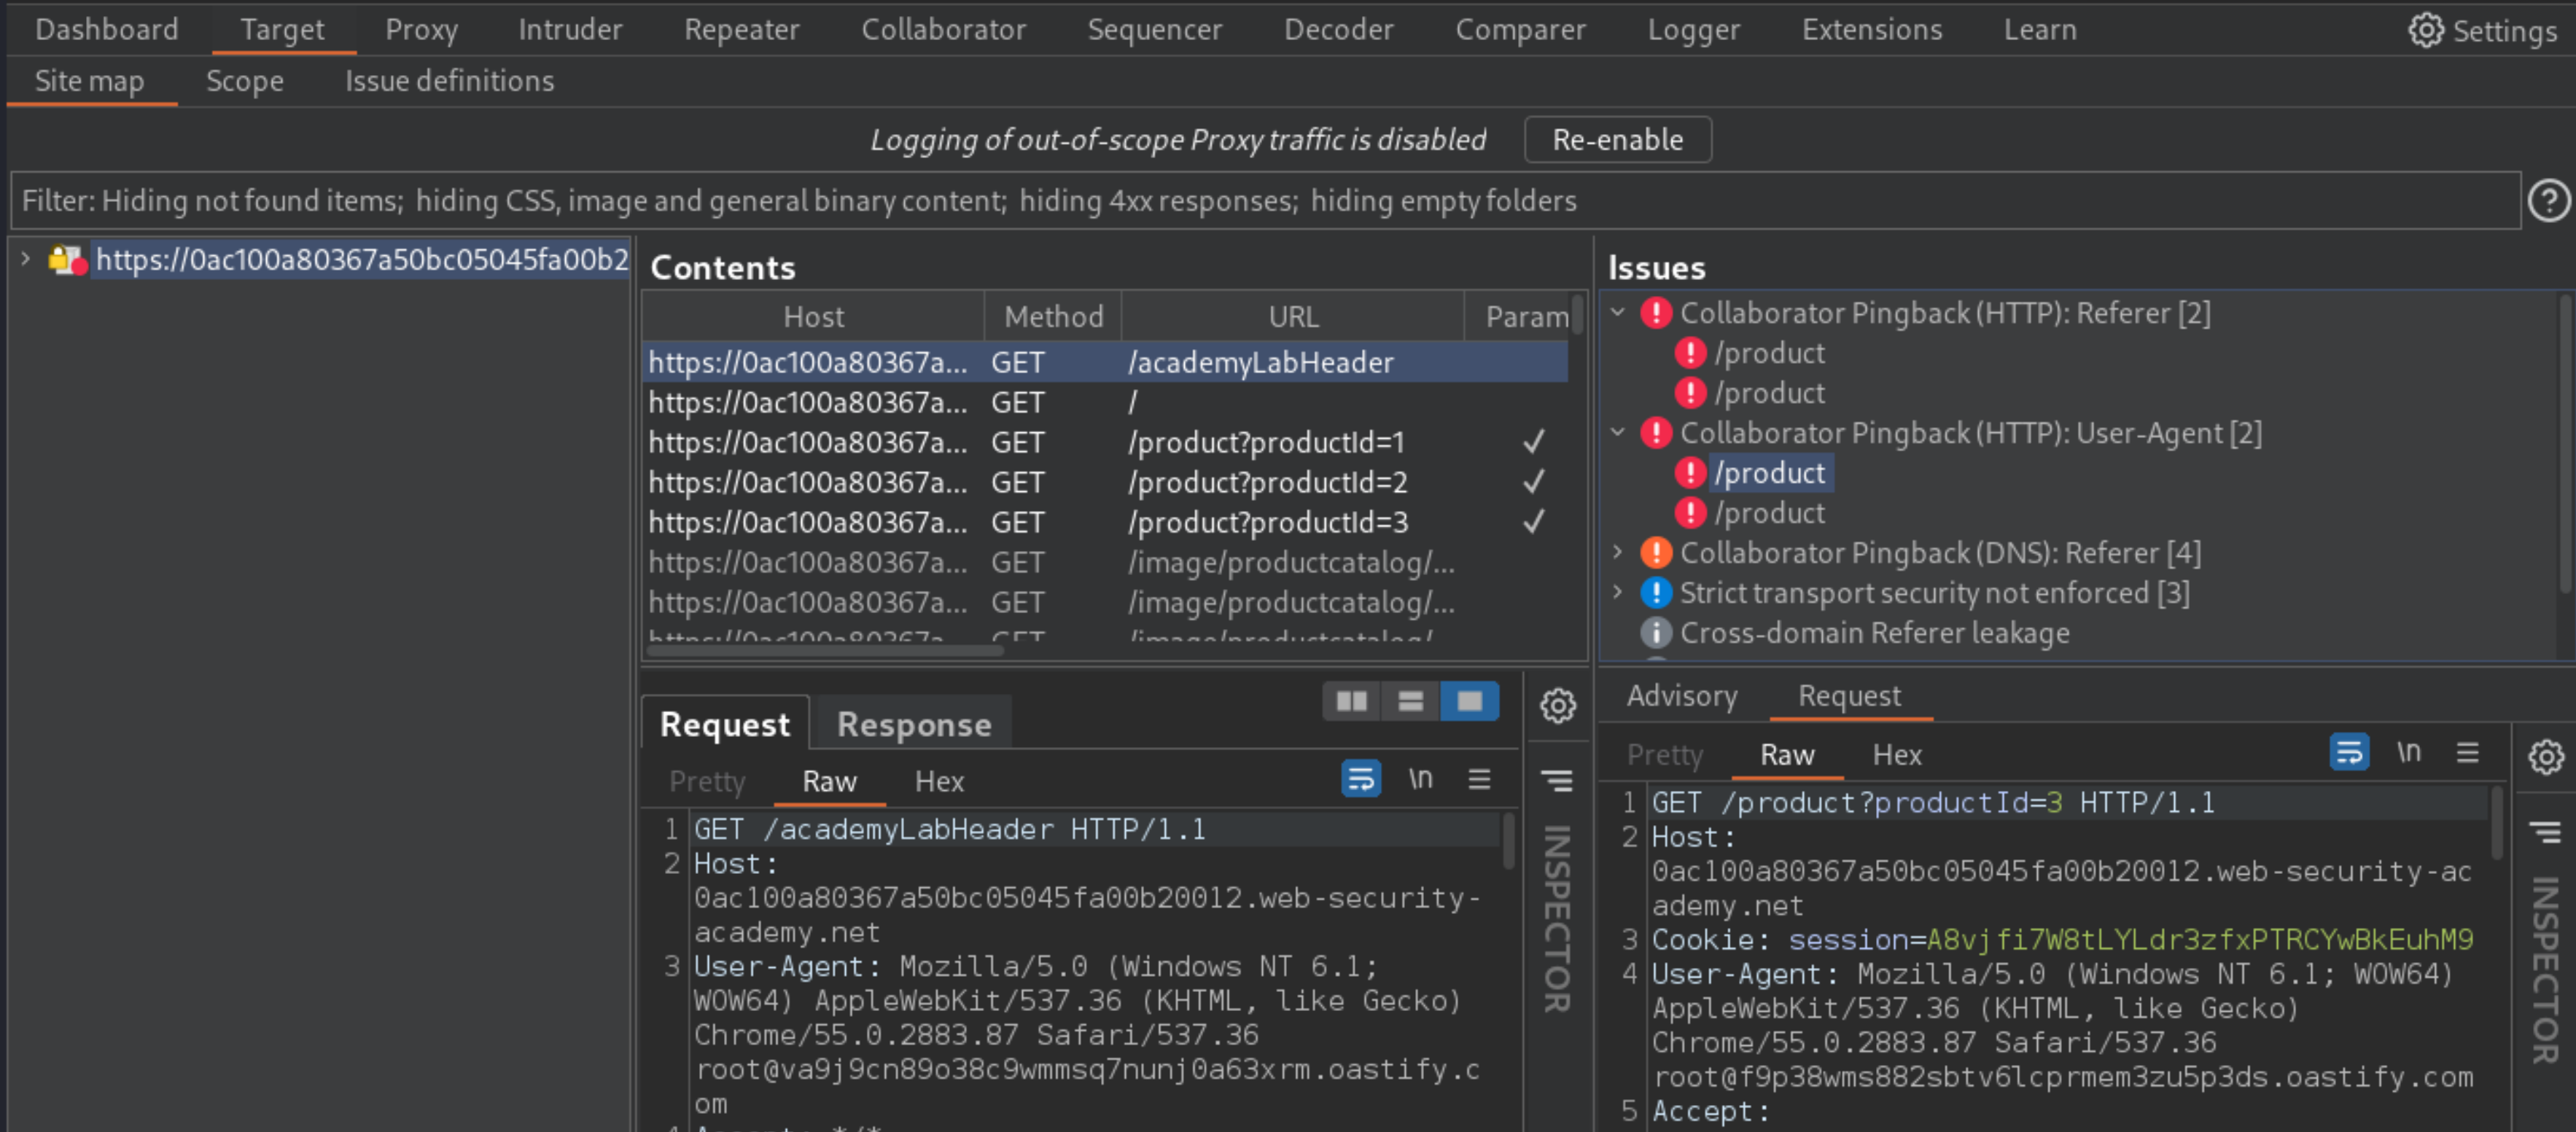Click the site map filter bar
This screenshot has height=1132, width=2576.
click(1265, 200)
